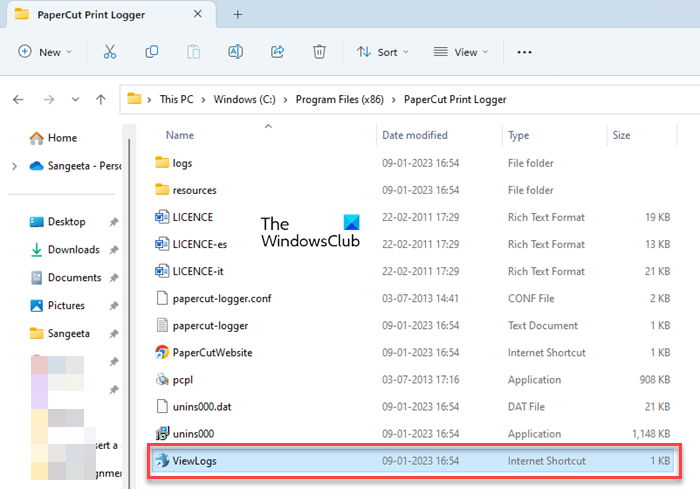Open the See more ellipsis menu

click(524, 52)
